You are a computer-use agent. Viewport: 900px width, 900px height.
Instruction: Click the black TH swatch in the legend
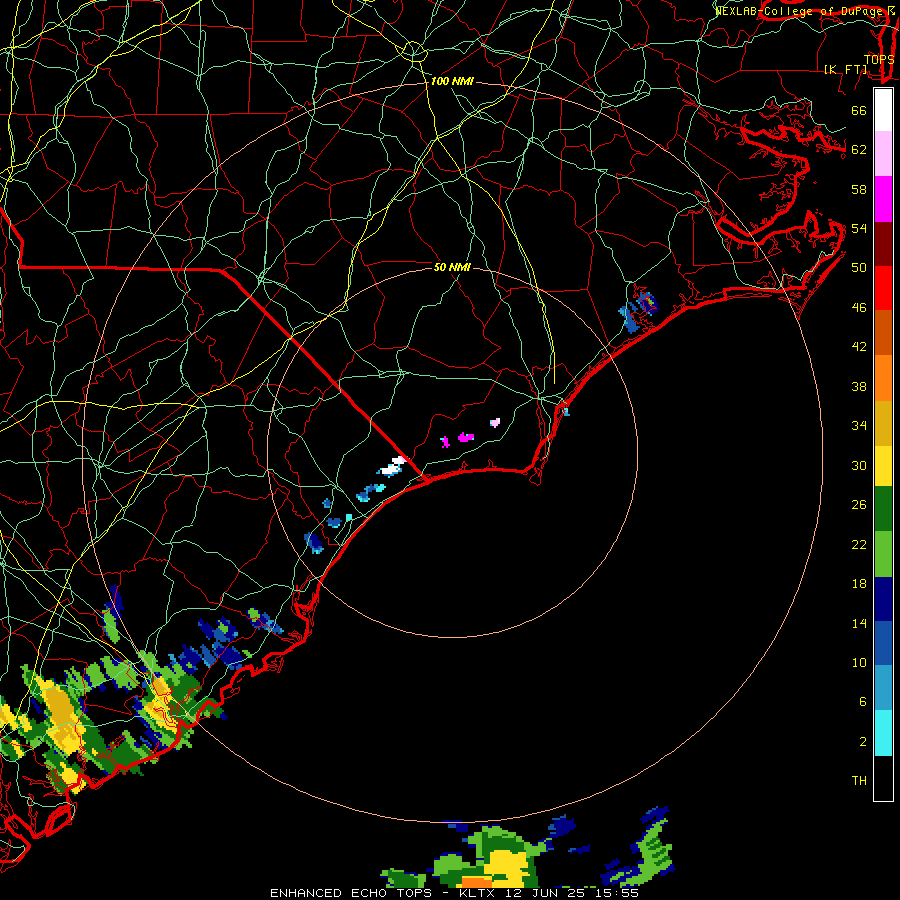click(883, 778)
